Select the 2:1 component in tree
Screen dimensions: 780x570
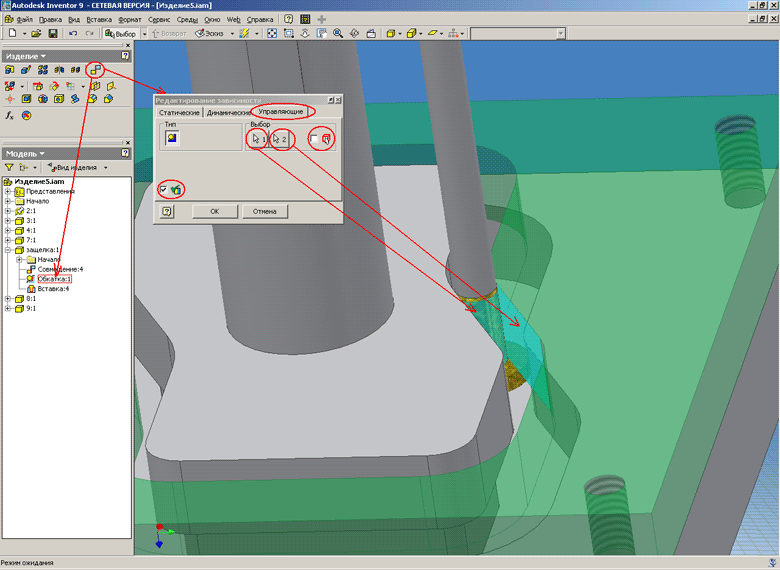[31, 211]
